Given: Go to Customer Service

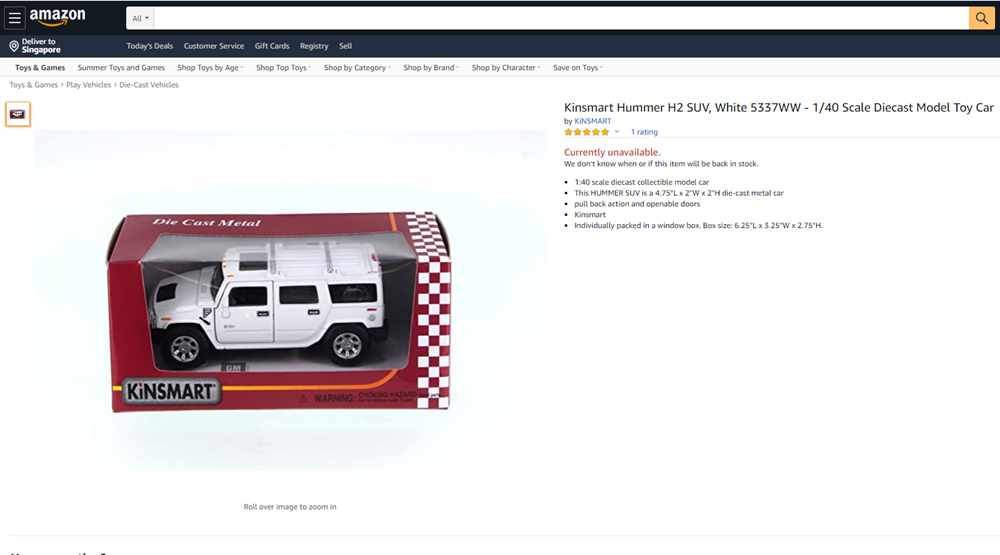Looking at the screenshot, I should pos(214,46).
